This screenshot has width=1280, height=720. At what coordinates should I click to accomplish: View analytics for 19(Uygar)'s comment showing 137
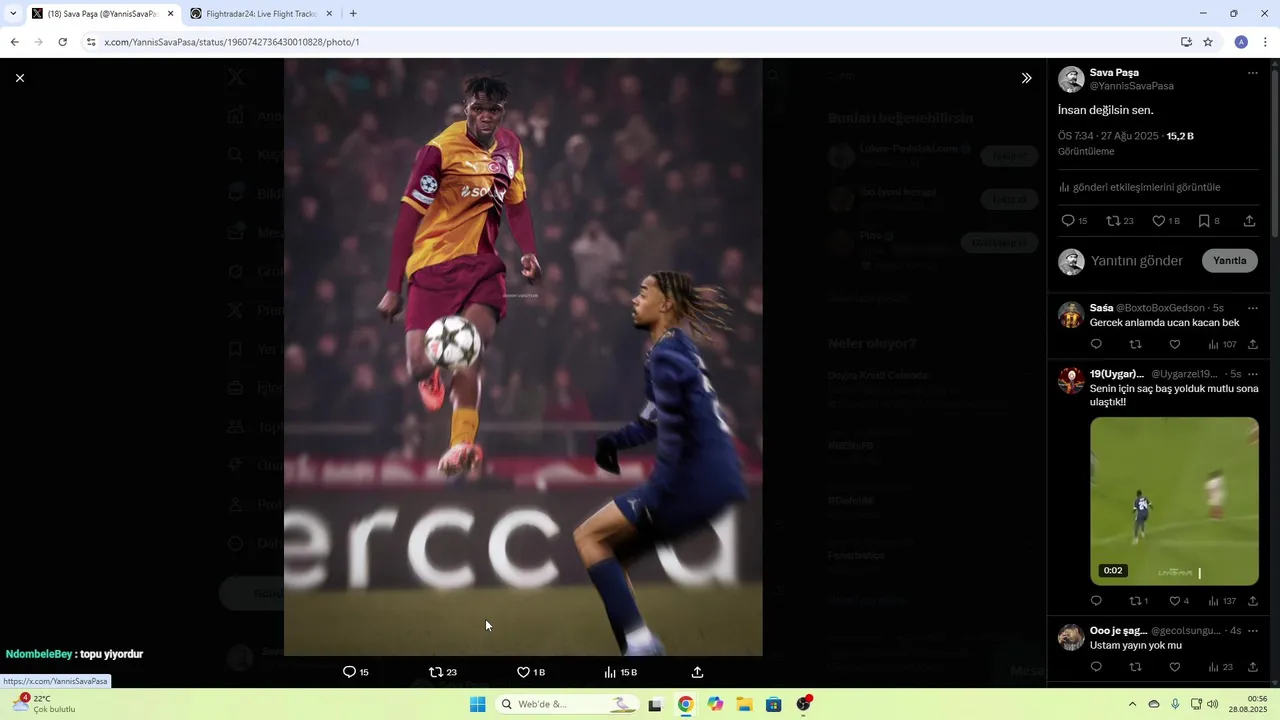coord(1222,601)
